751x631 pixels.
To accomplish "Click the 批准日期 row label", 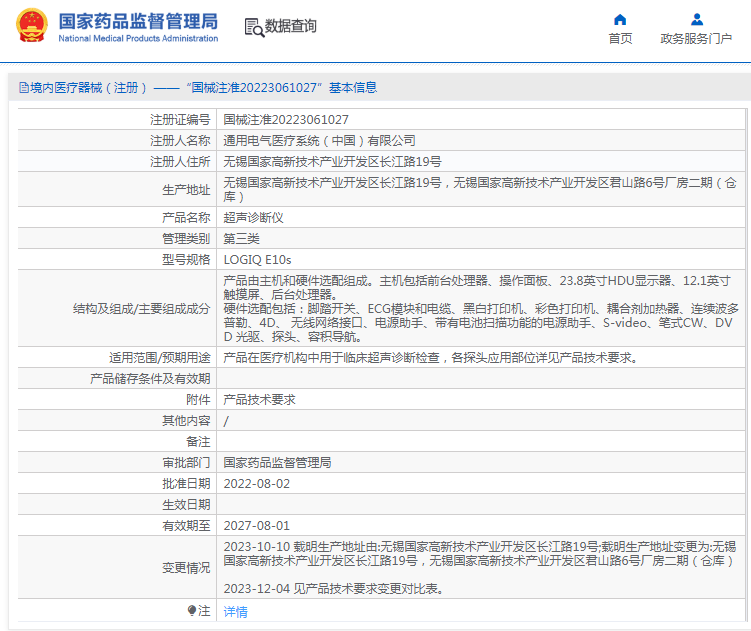I will 186,484.
